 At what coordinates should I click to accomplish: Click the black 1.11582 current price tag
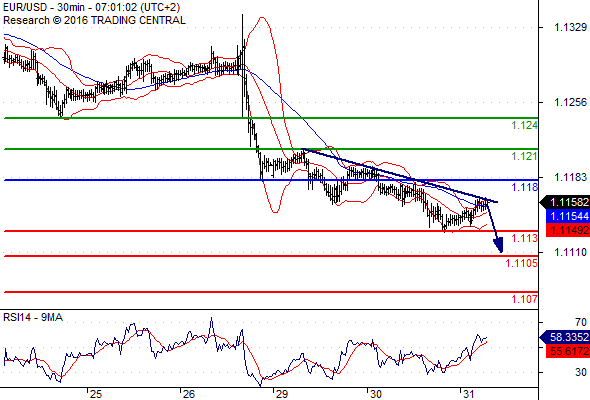pyautogui.click(x=565, y=202)
